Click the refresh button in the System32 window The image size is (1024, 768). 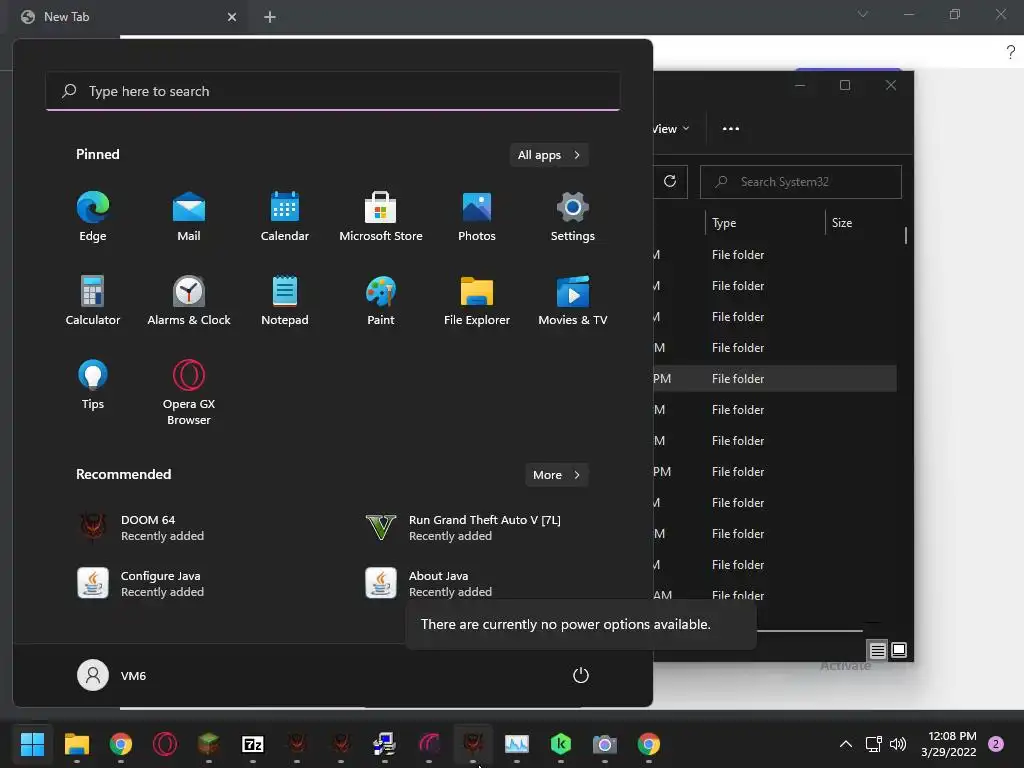coord(670,182)
